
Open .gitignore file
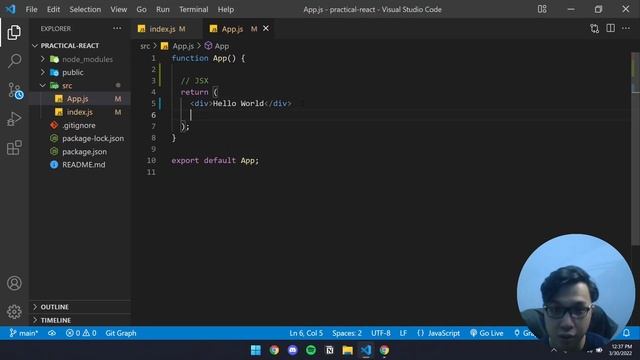pyautogui.click(x=80, y=125)
